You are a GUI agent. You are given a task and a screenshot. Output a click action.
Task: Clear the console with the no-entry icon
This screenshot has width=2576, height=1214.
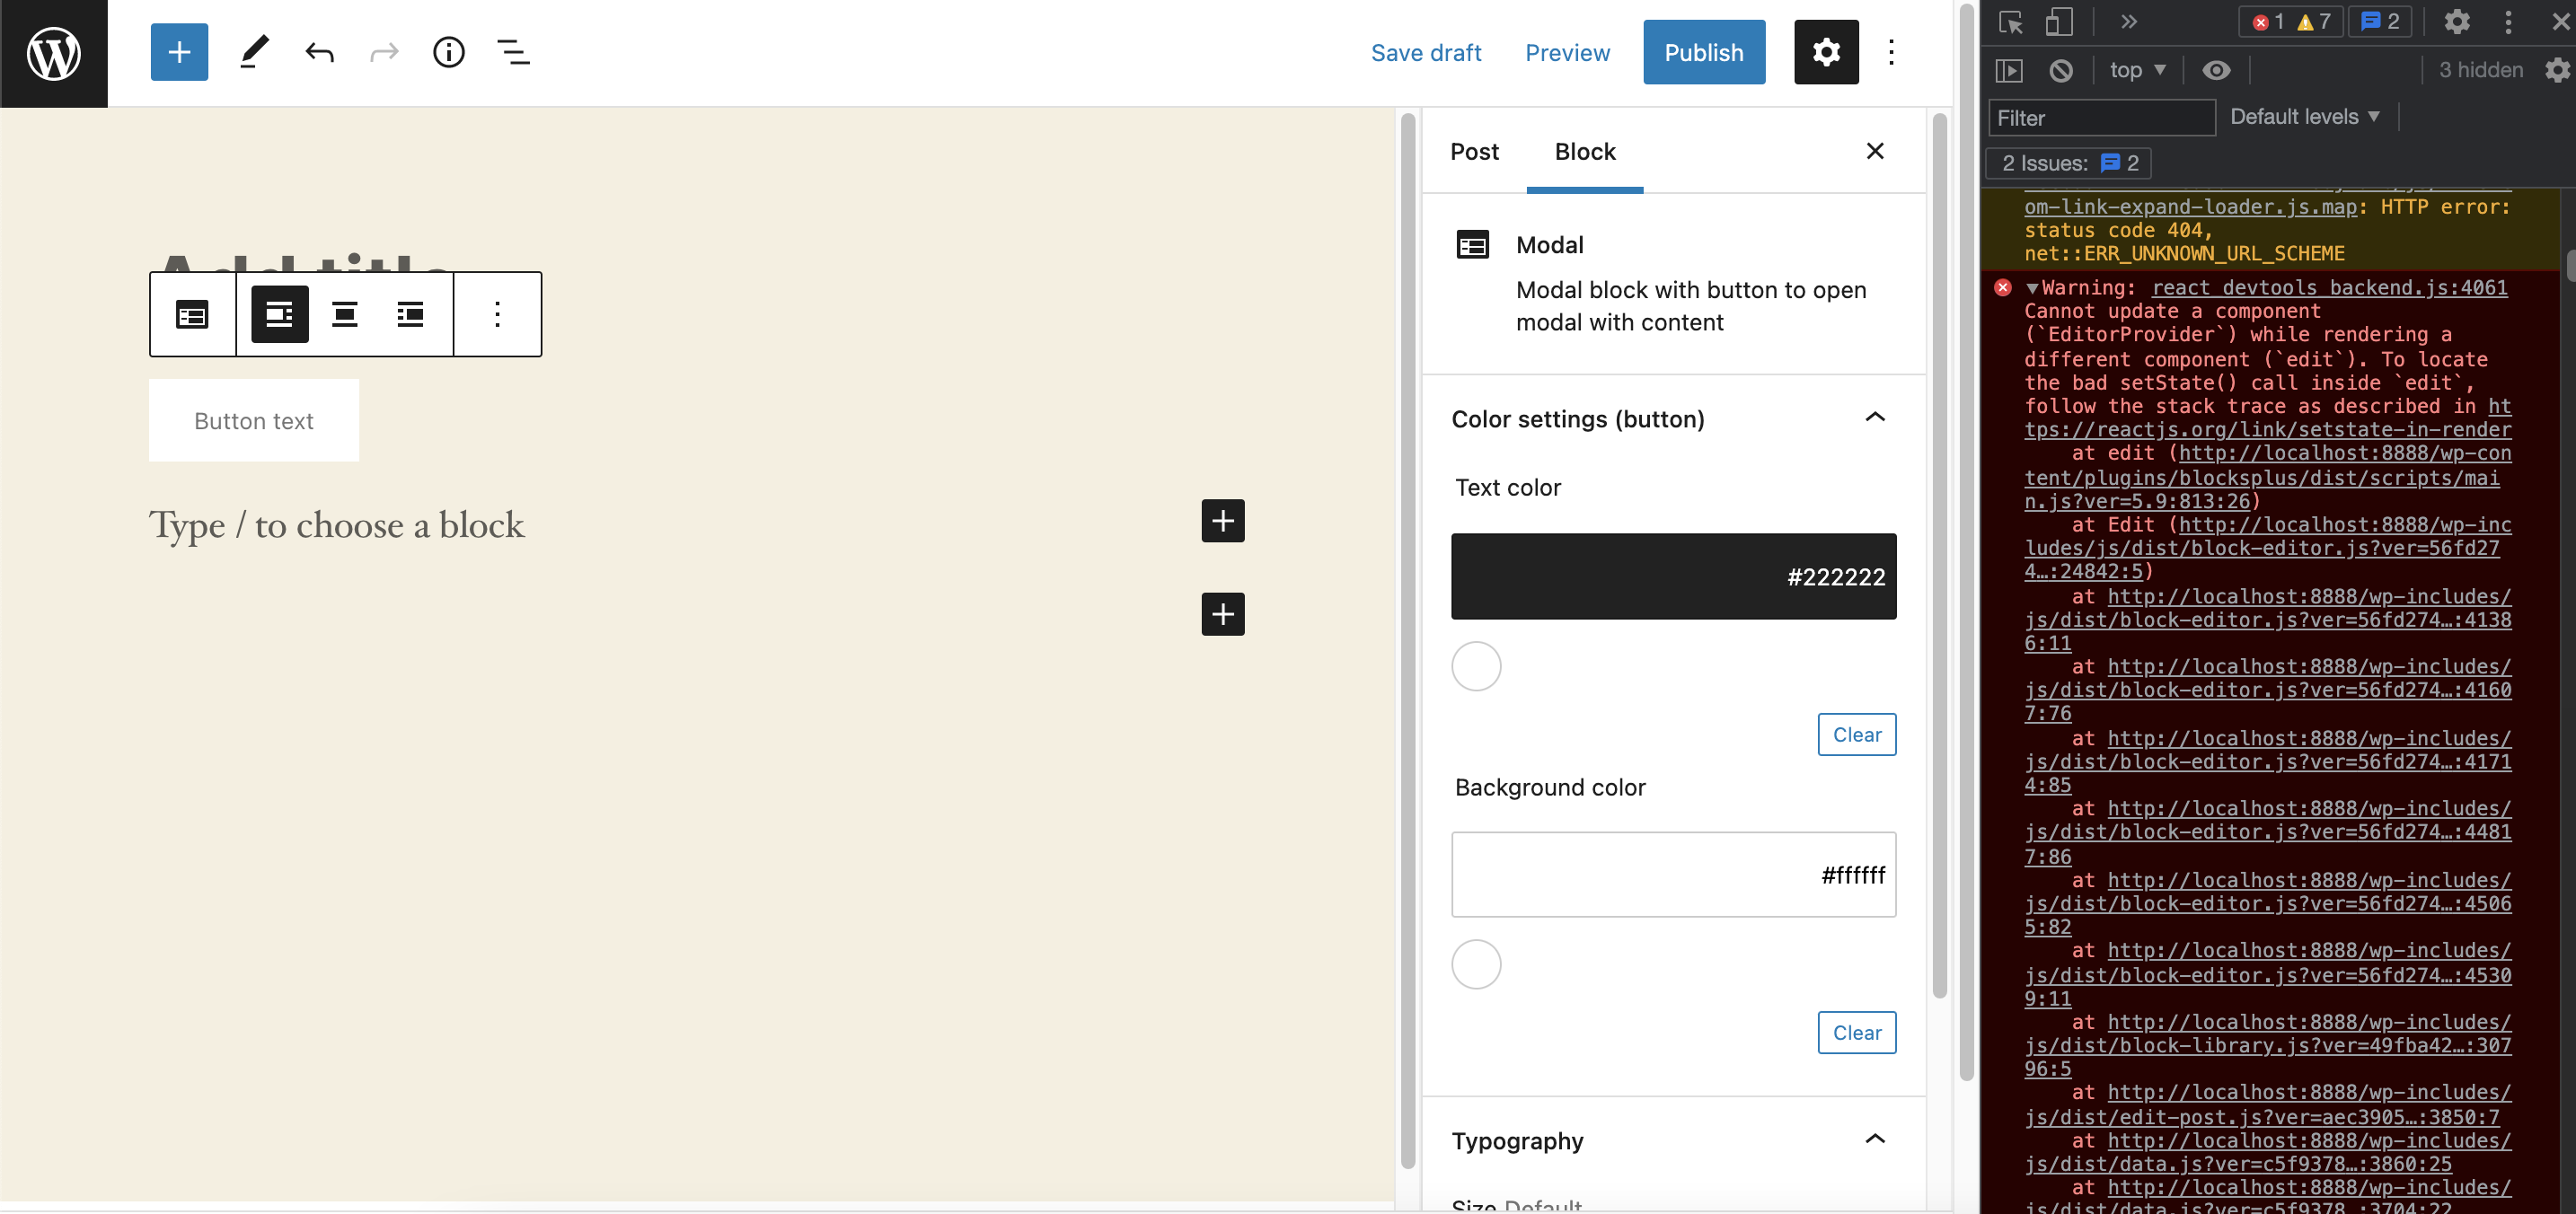2061,70
